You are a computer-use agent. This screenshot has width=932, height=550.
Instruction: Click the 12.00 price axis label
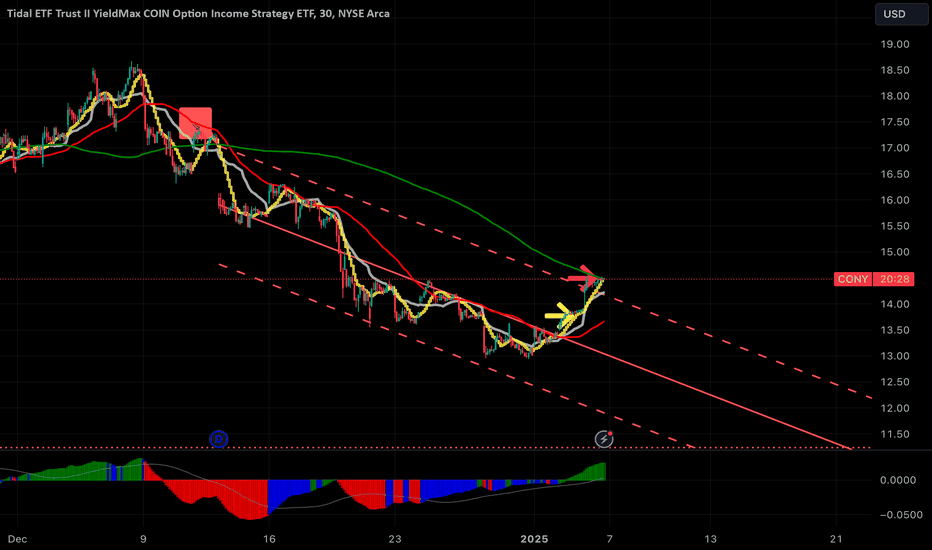coord(895,408)
